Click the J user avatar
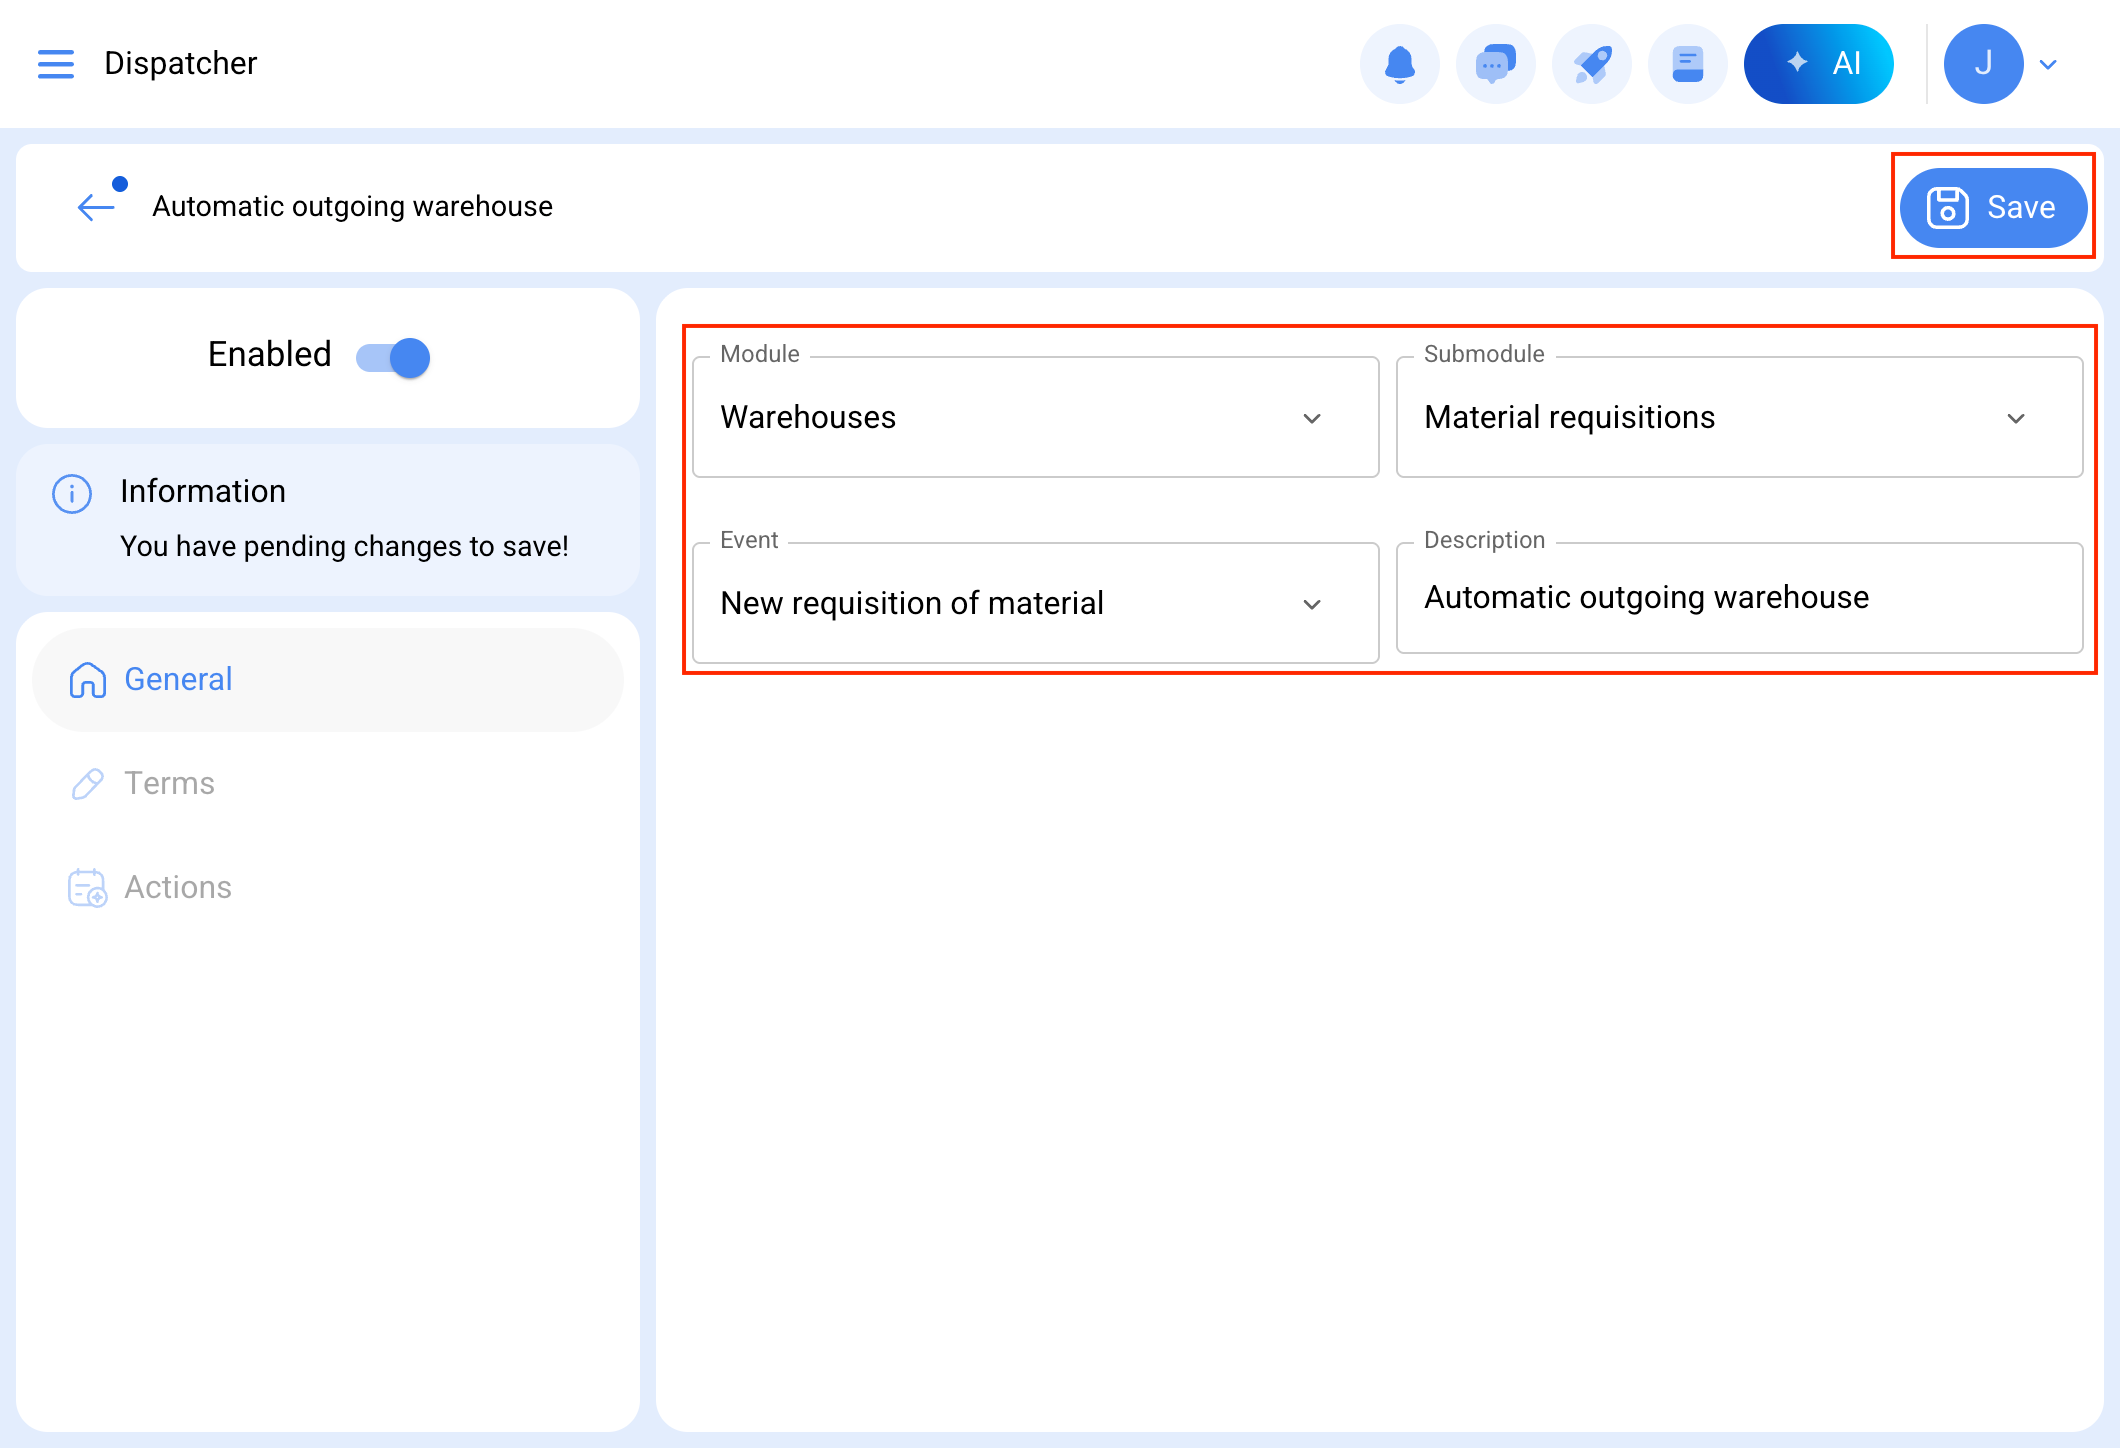This screenshot has height=1448, width=2120. click(x=1983, y=64)
